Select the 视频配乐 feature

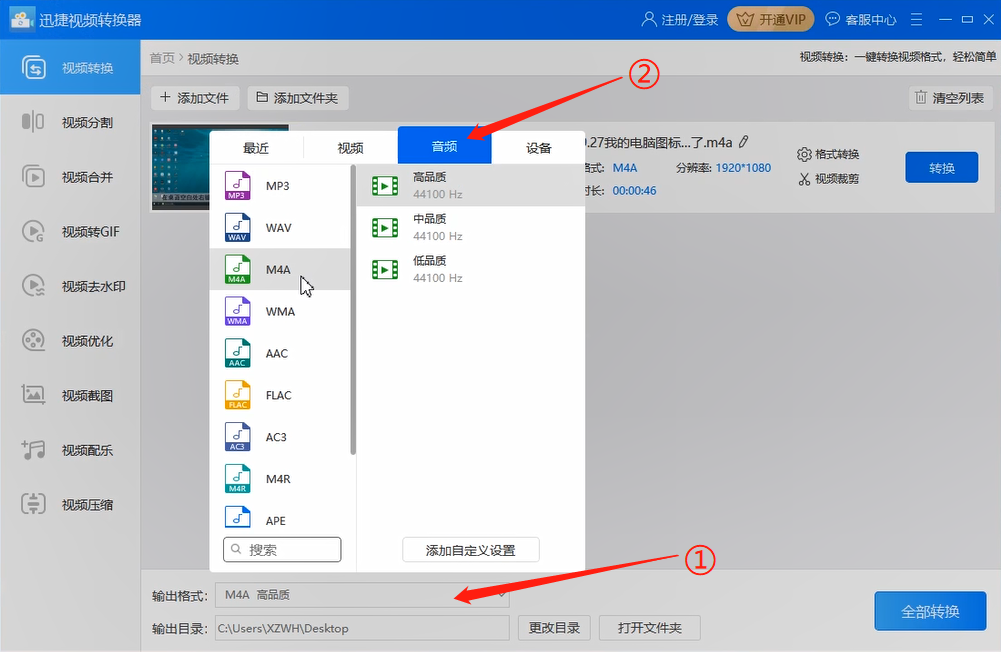click(x=70, y=450)
